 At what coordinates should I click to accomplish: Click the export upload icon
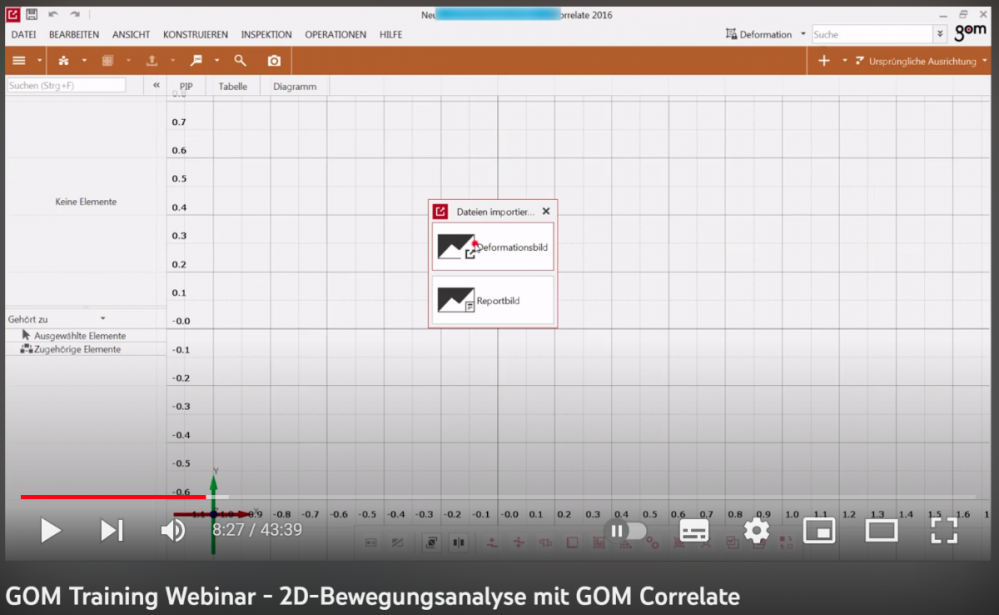(x=152, y=61)
